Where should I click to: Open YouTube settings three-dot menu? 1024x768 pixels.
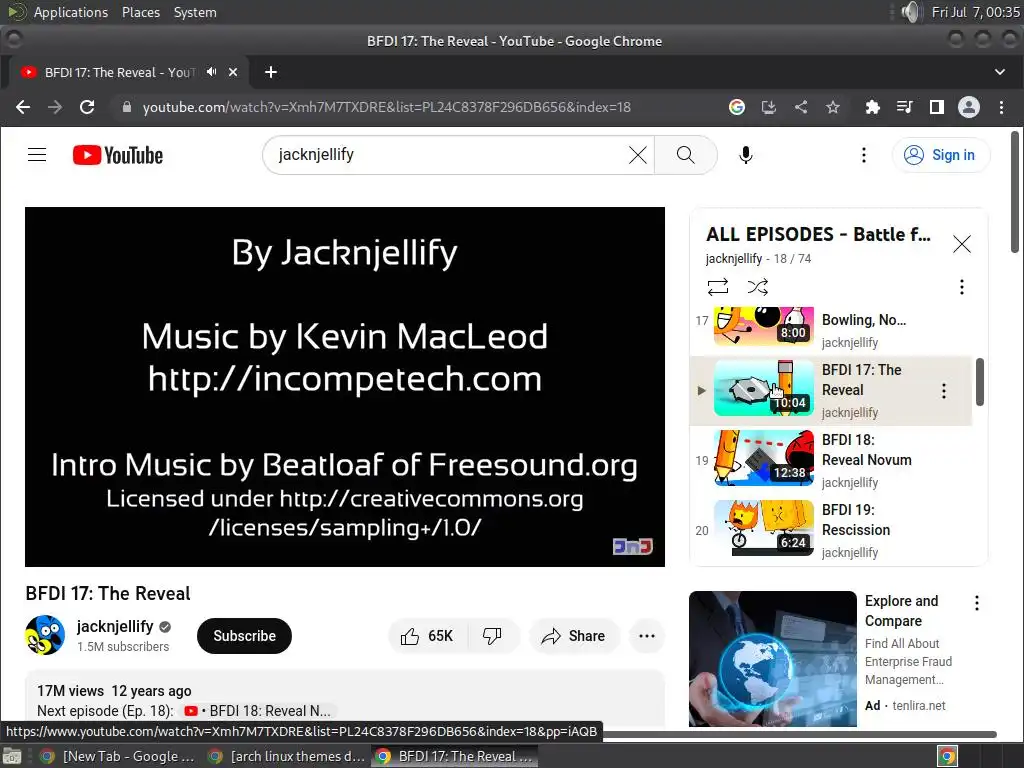(863, 155)
